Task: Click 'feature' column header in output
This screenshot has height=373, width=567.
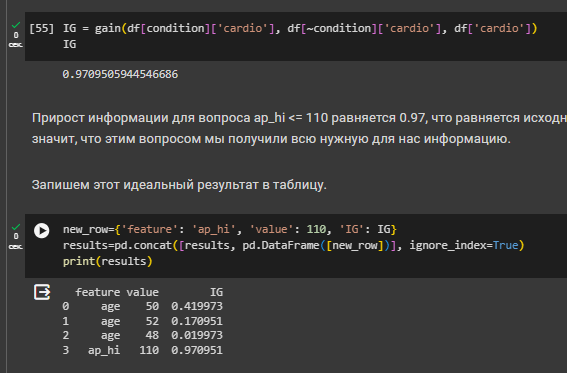Action: [98, 292]
